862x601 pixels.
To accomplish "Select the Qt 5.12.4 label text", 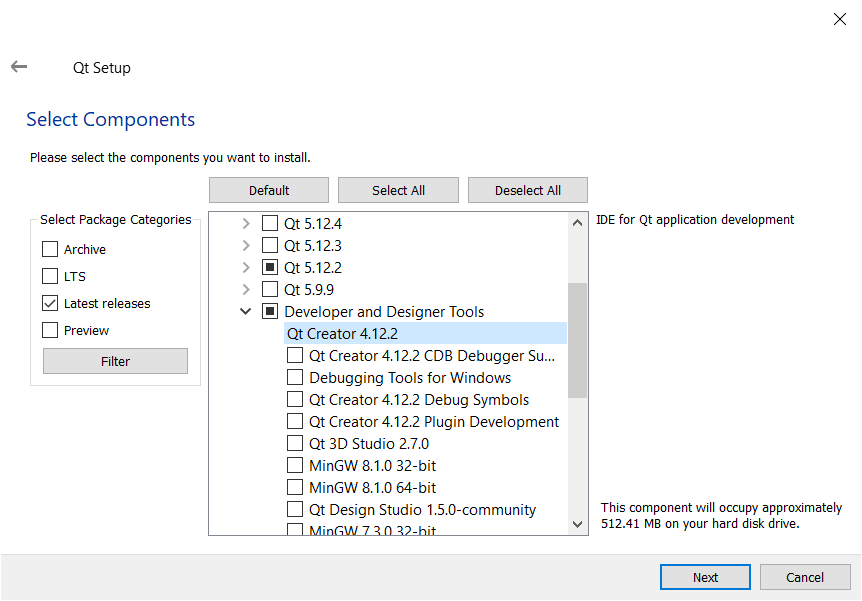I will (x=313, y=224).
